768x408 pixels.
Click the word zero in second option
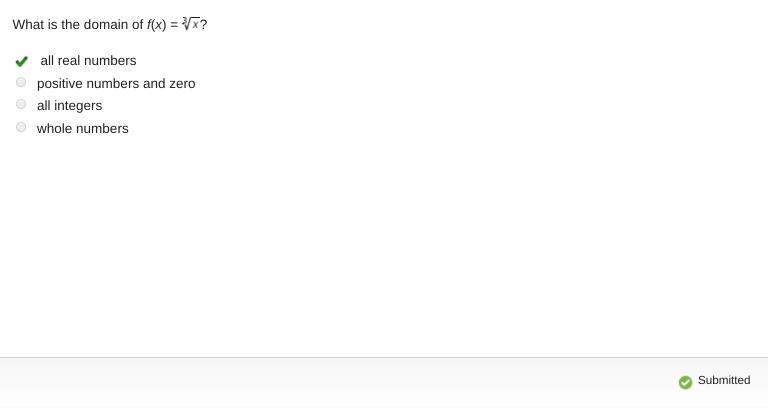click(x=182, y=84)
